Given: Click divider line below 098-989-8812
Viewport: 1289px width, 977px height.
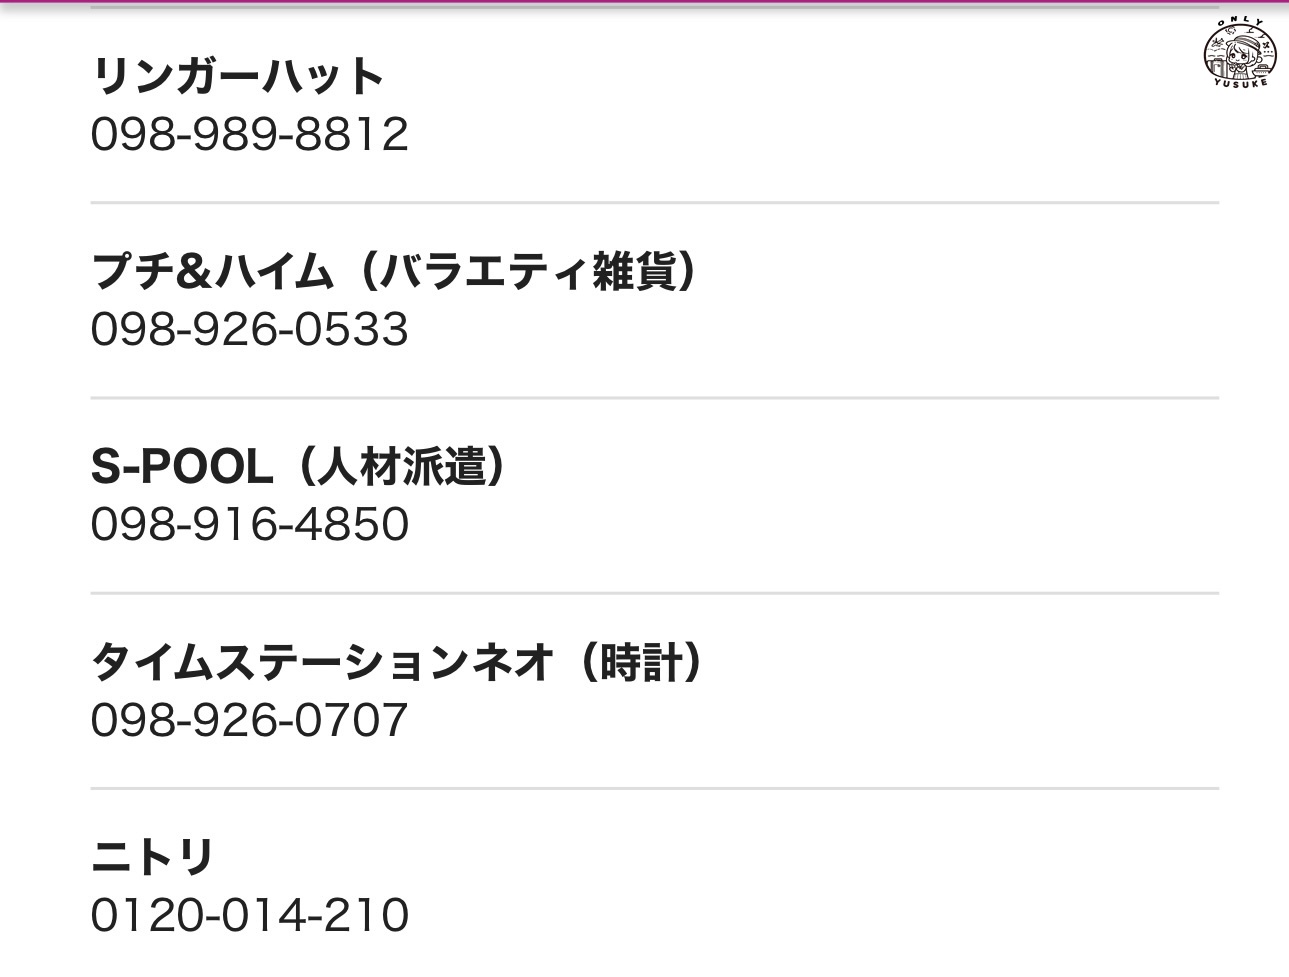Looking at the screenshot, I should coord(654,202).
